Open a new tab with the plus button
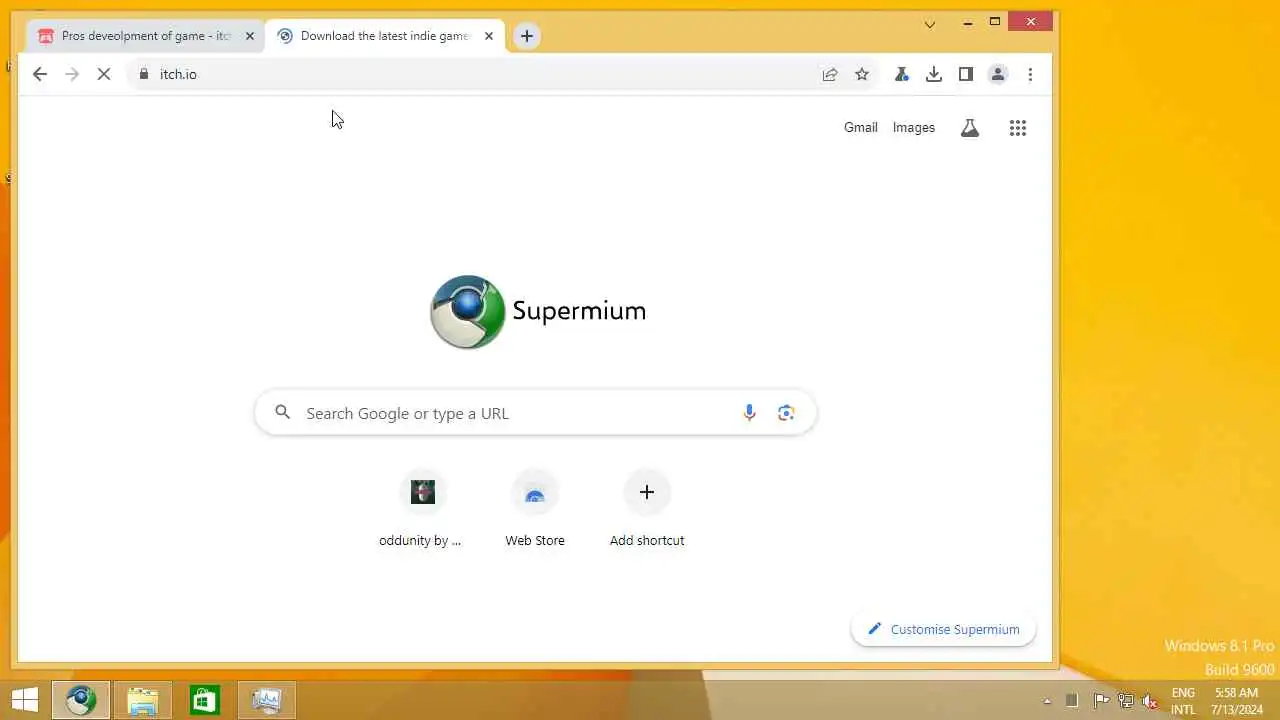The height and width of the screenshot is (720, 1280). coord(527,36)
